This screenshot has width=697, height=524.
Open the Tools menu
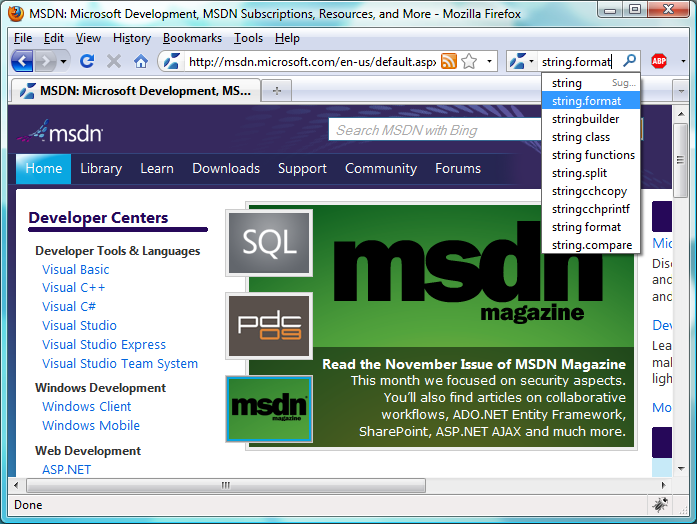click(x=248, y=38)
